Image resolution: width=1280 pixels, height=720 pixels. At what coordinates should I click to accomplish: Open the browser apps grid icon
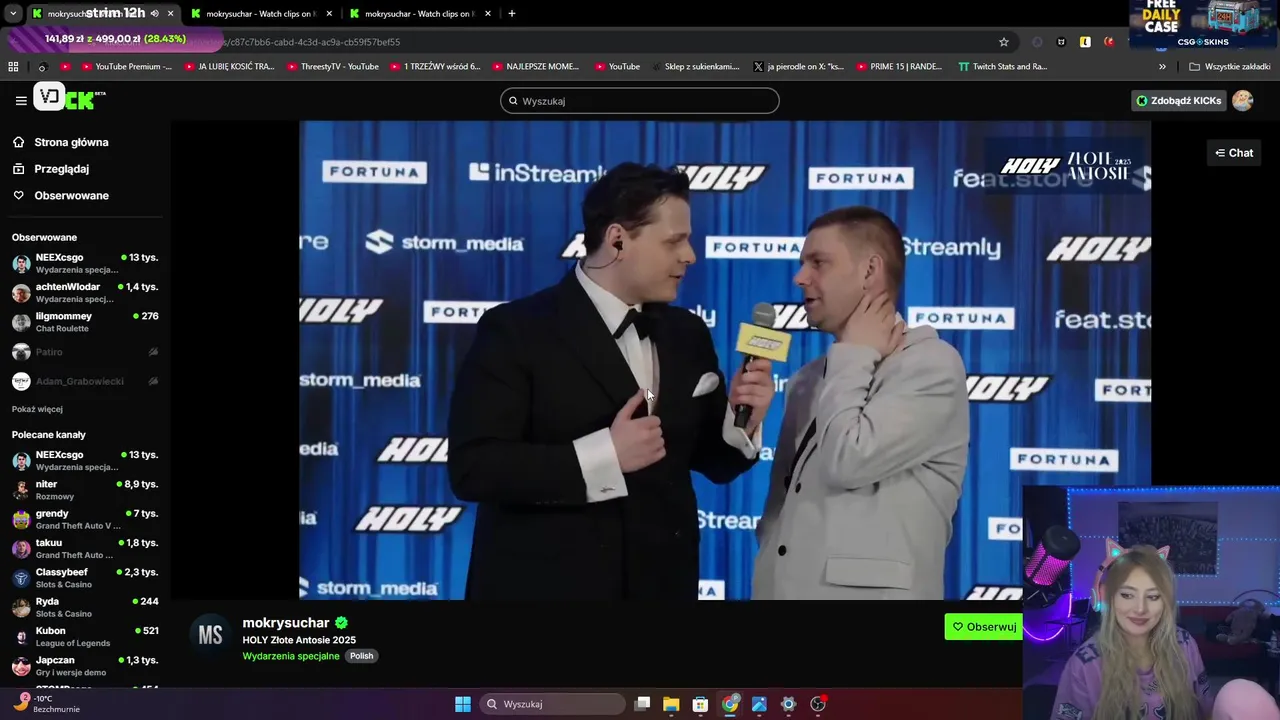coord(13,67)
